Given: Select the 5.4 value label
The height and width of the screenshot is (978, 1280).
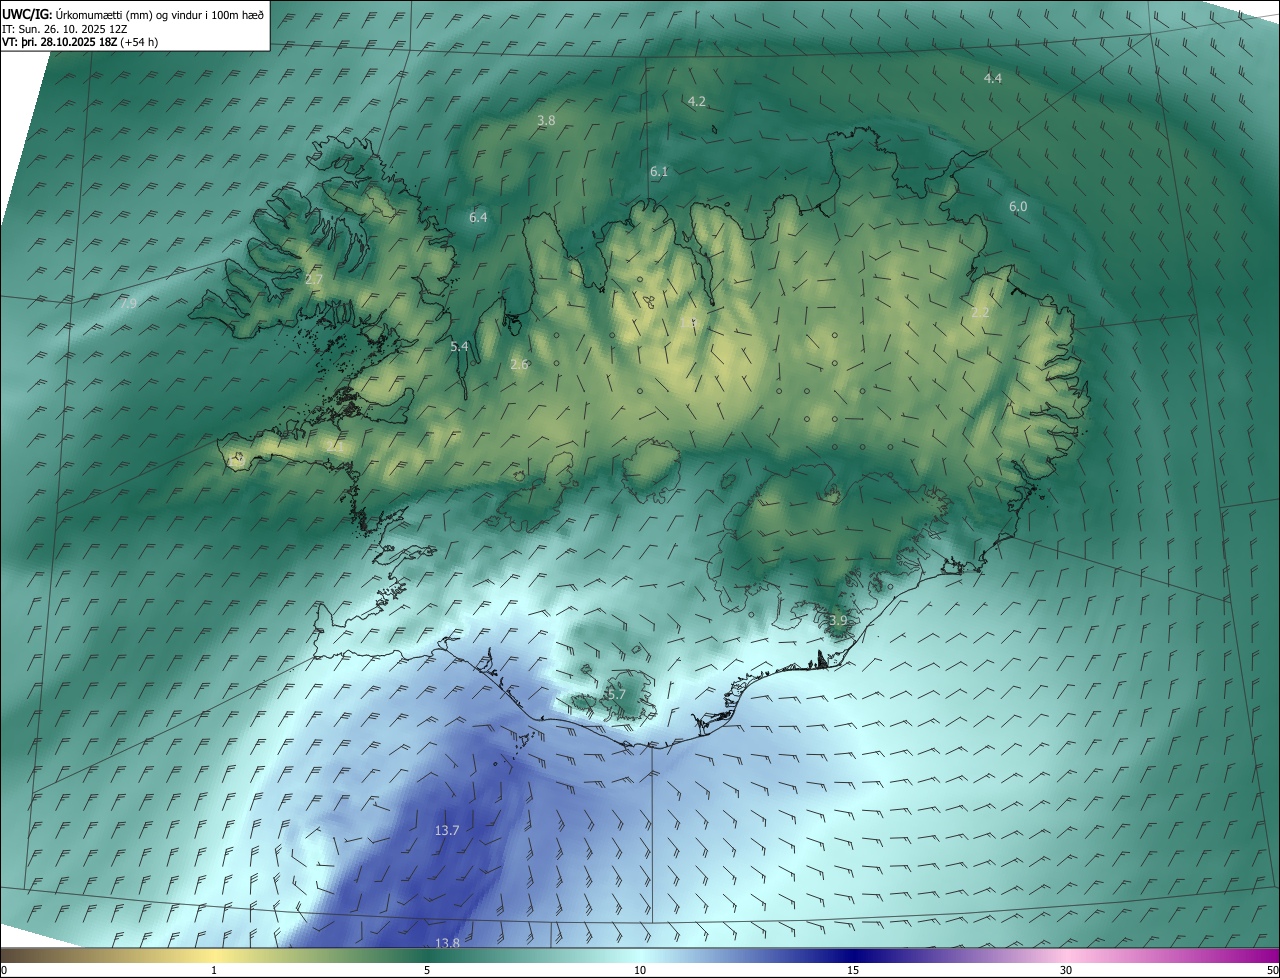Looking at the screenshot, I should (x=459, y=347).
